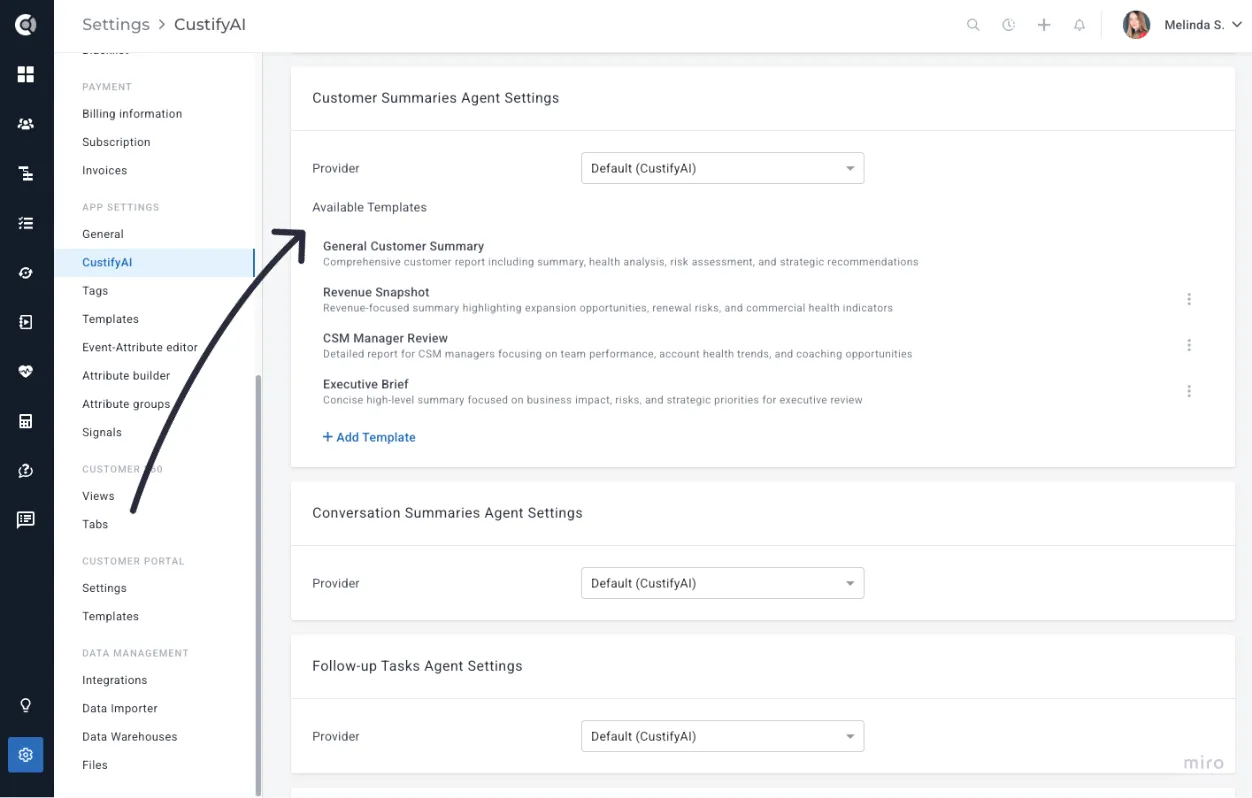Screen dimensions: 1252x798
Task: Open Billing information in the settings sidebar
Action: (132, 114)
